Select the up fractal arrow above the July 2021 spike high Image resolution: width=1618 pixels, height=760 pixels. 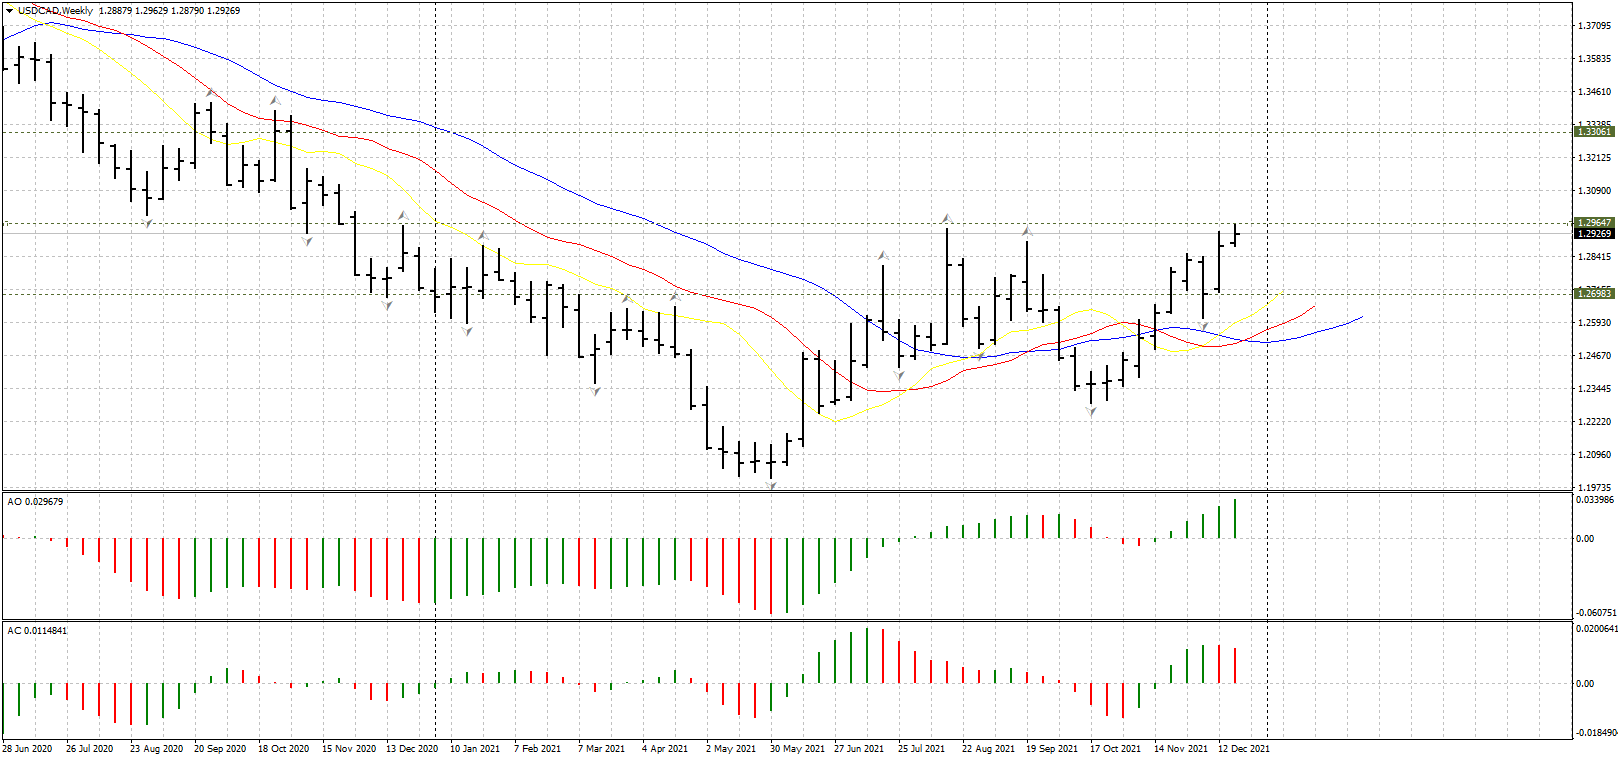click(946, 218)
